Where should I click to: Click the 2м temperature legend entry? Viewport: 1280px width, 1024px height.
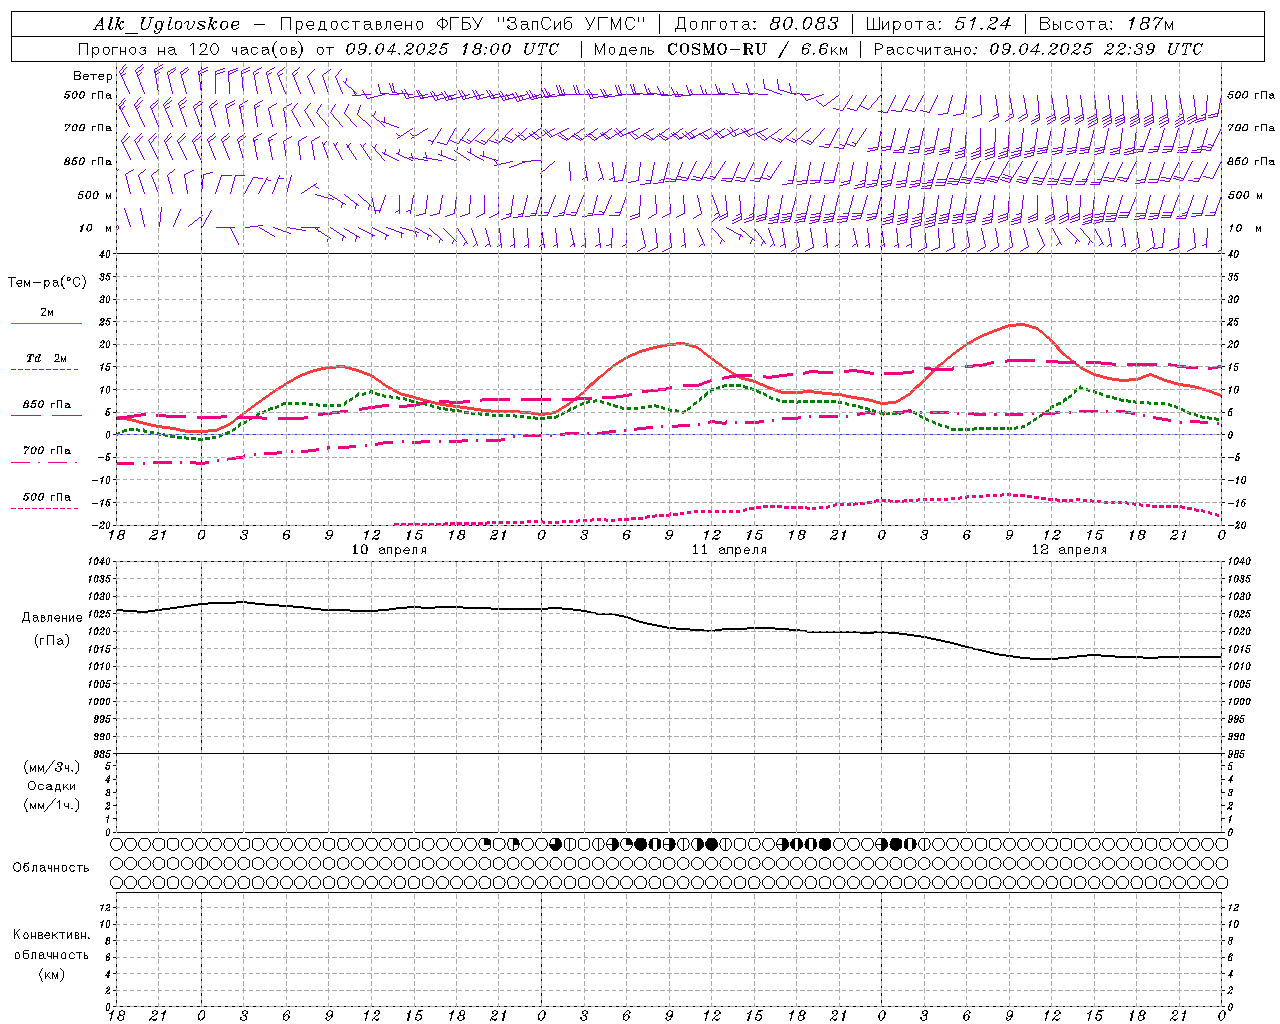[47, 312]
